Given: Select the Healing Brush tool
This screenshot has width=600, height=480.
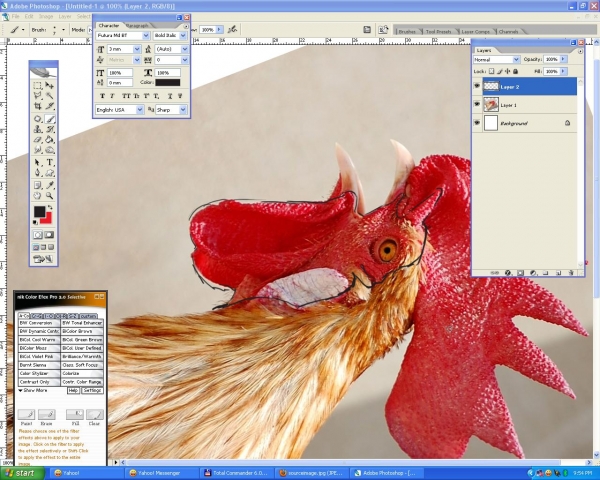Looking at the screenshot, I should click(x=38, y=119).
